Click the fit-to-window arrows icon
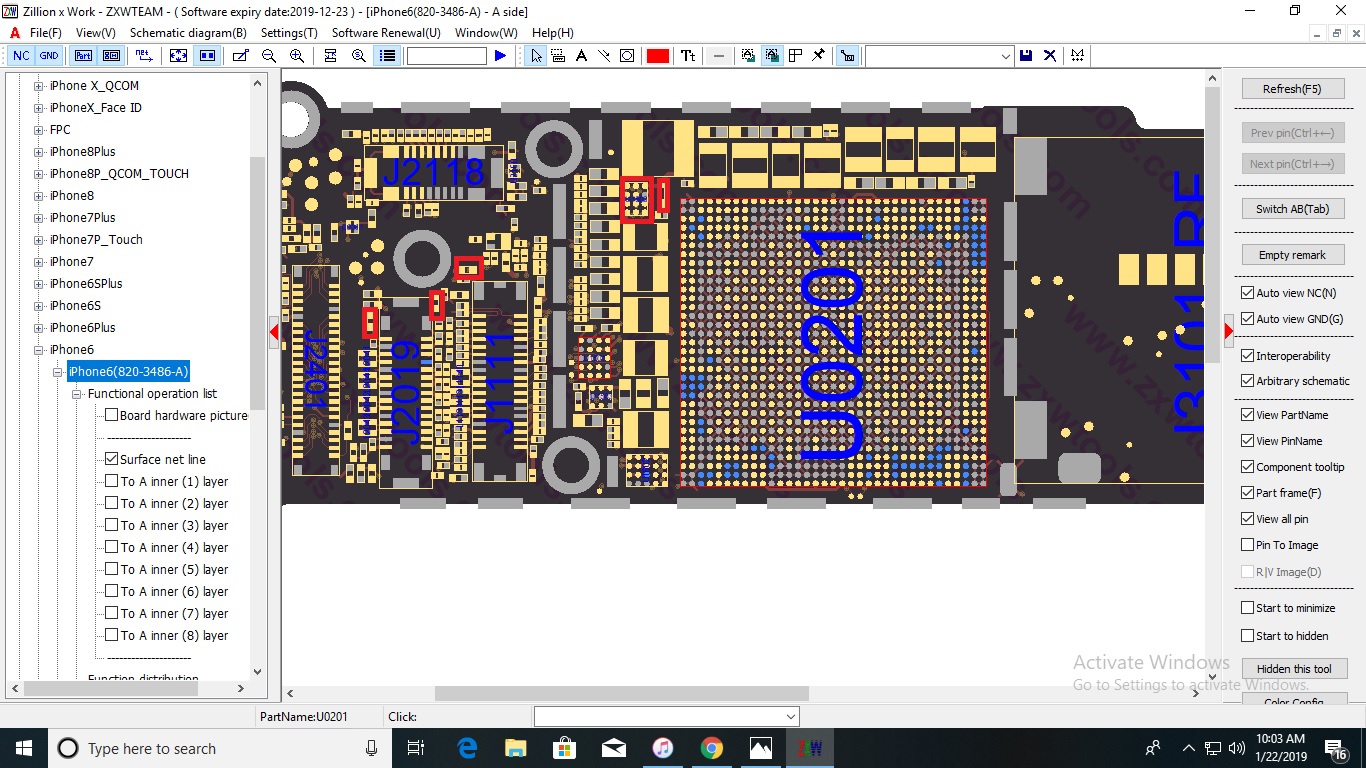This screenshot has height=768, width=1366. 178,56
